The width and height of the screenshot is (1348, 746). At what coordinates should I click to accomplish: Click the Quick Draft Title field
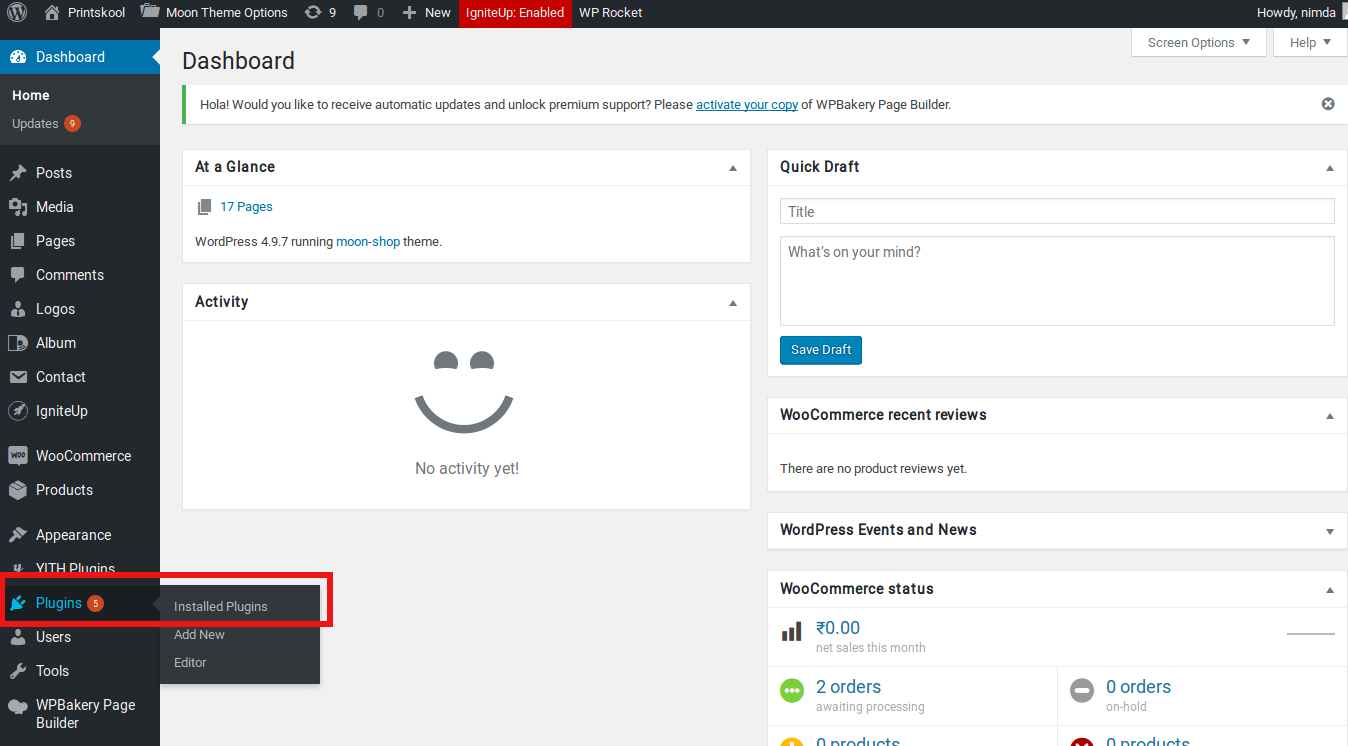tap(1057, 211)
